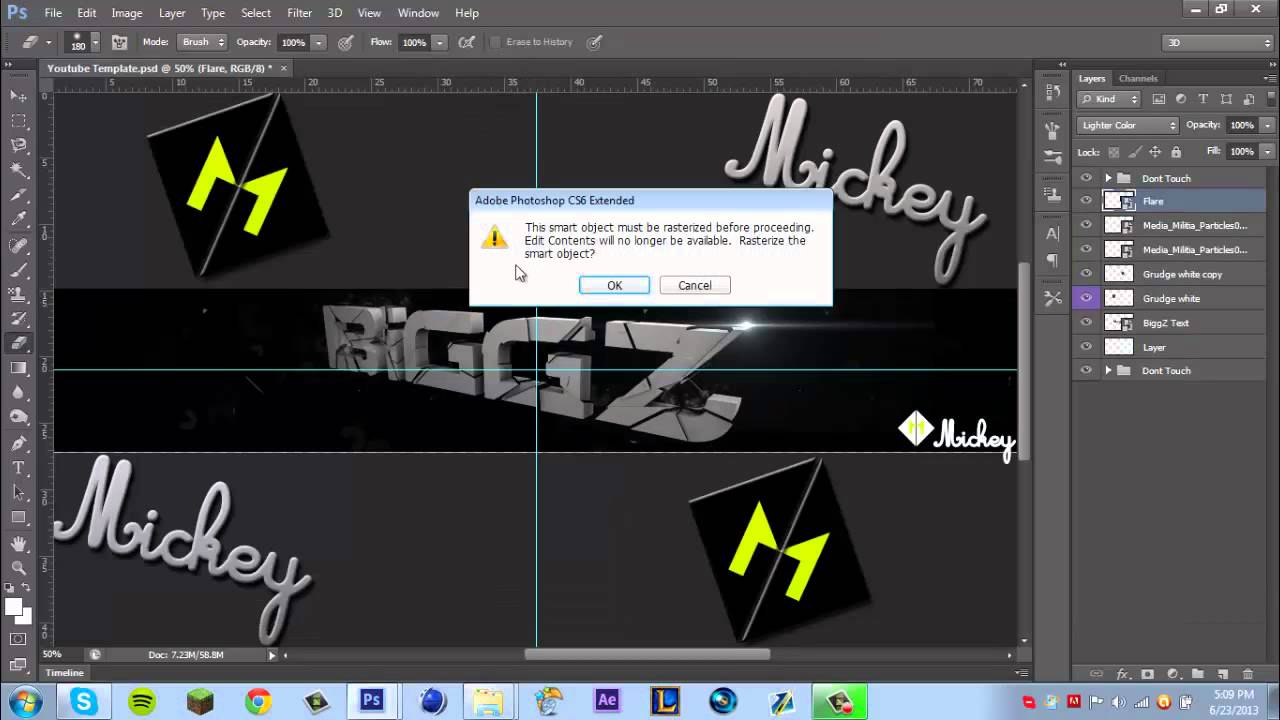Toggle lock transparent pixels
The image size is (1280, 720).
[x=1112, y=152]
